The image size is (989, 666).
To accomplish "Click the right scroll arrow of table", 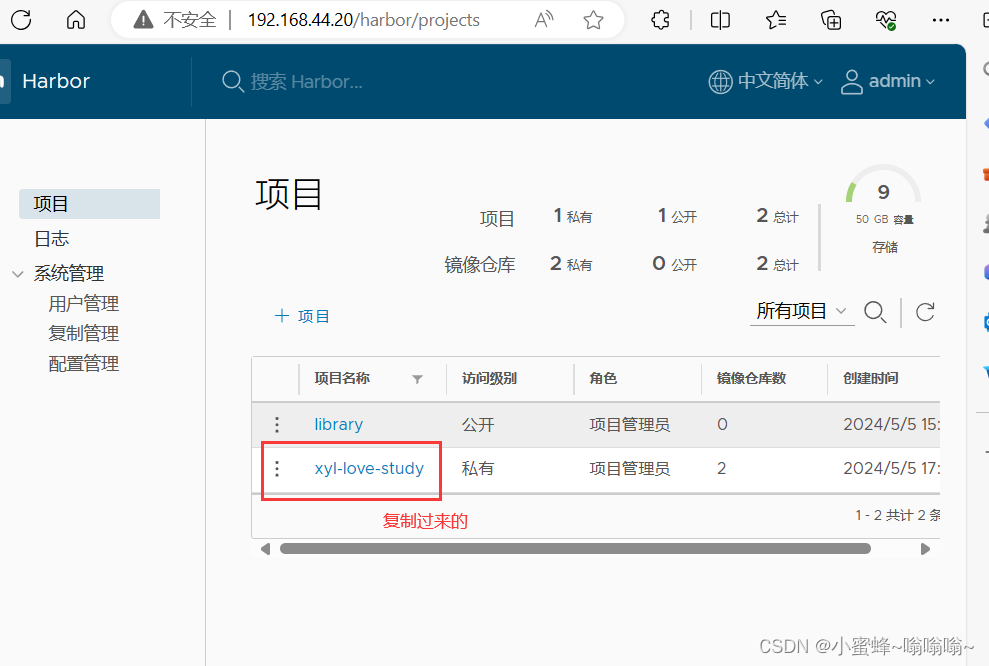I will click(x=925, y=549).
